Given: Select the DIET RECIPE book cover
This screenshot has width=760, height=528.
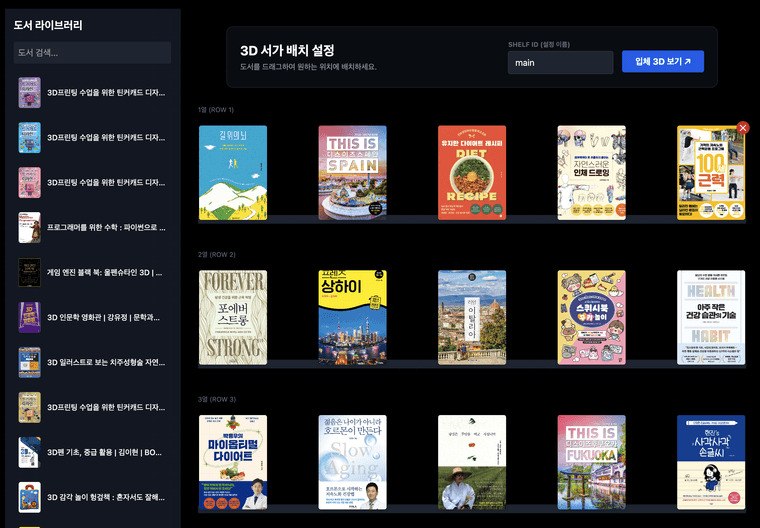Looking at the screenshot, I should click(x=472, y=171).
